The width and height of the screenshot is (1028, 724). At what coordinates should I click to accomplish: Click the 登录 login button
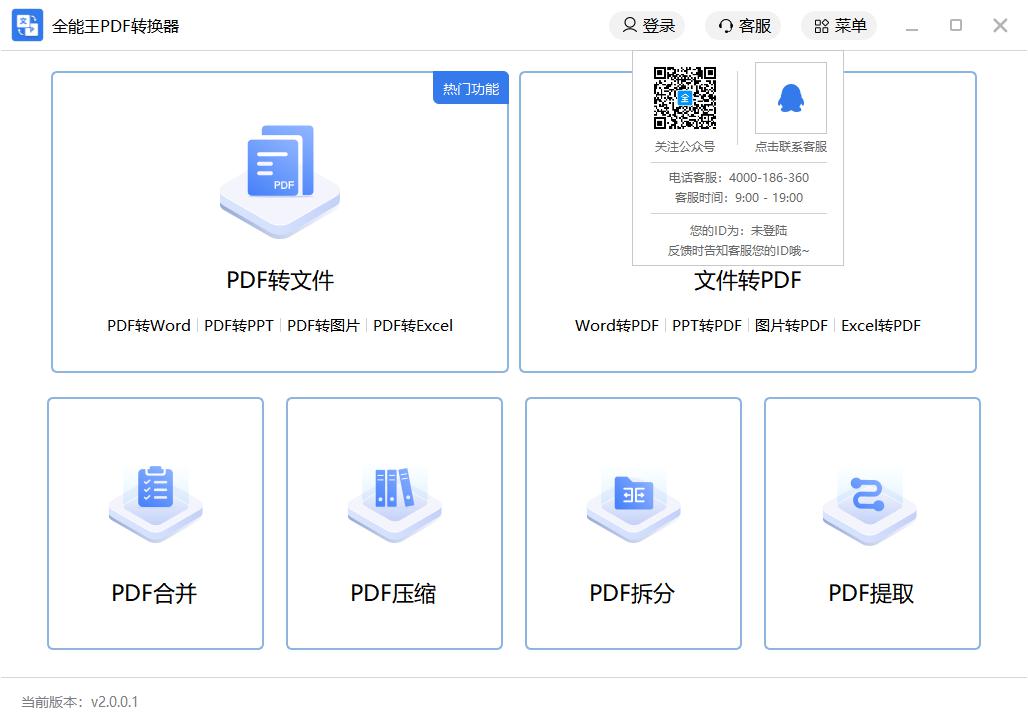pyautogui.click(x=647, y=26)
